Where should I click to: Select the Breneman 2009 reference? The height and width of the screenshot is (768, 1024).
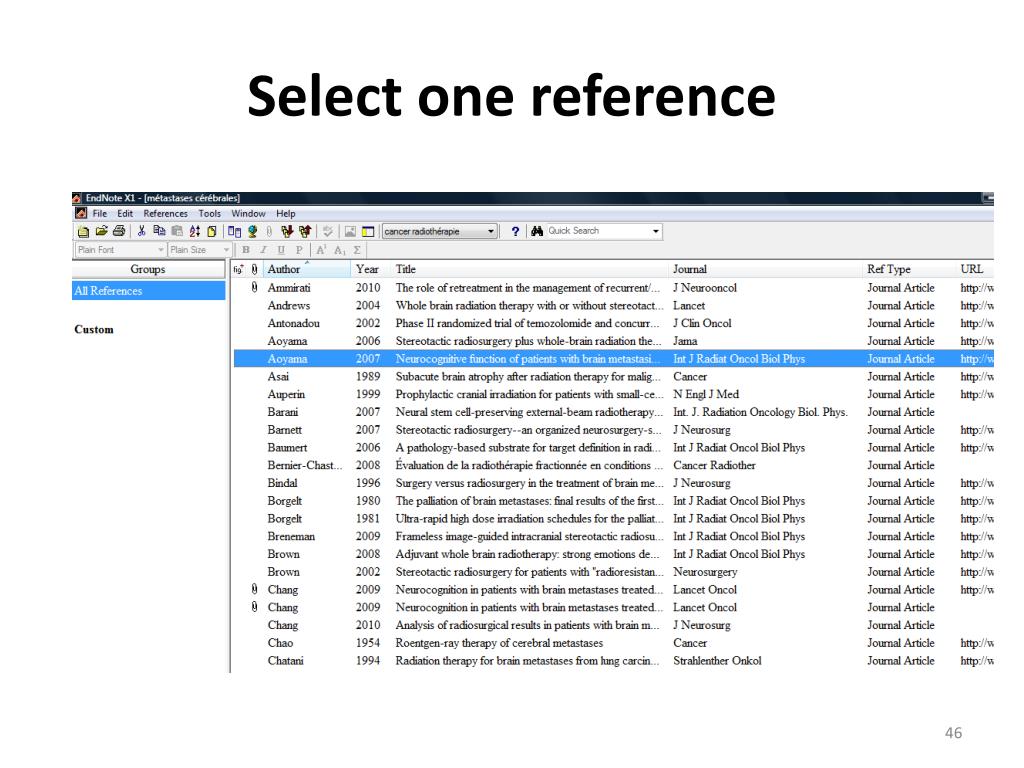[x=613, y=536]
